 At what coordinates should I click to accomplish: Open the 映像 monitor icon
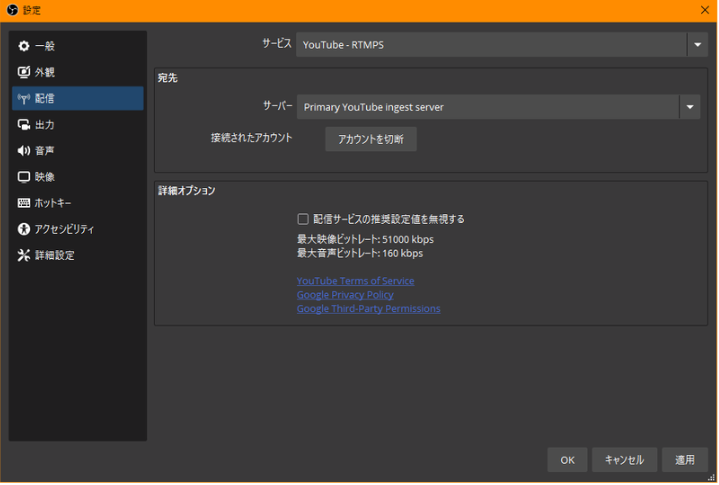24,176
